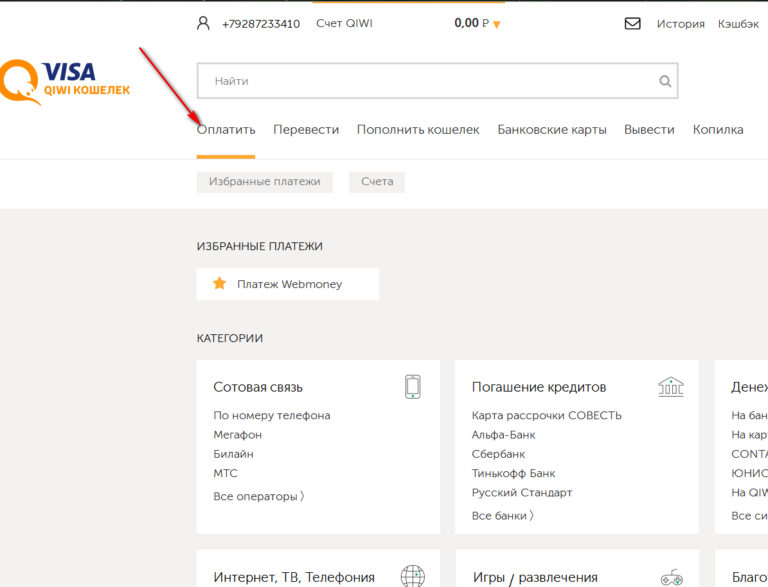Open the Банковские карты tab
Screen dimensions: 768x587
[x=552, y=130]
